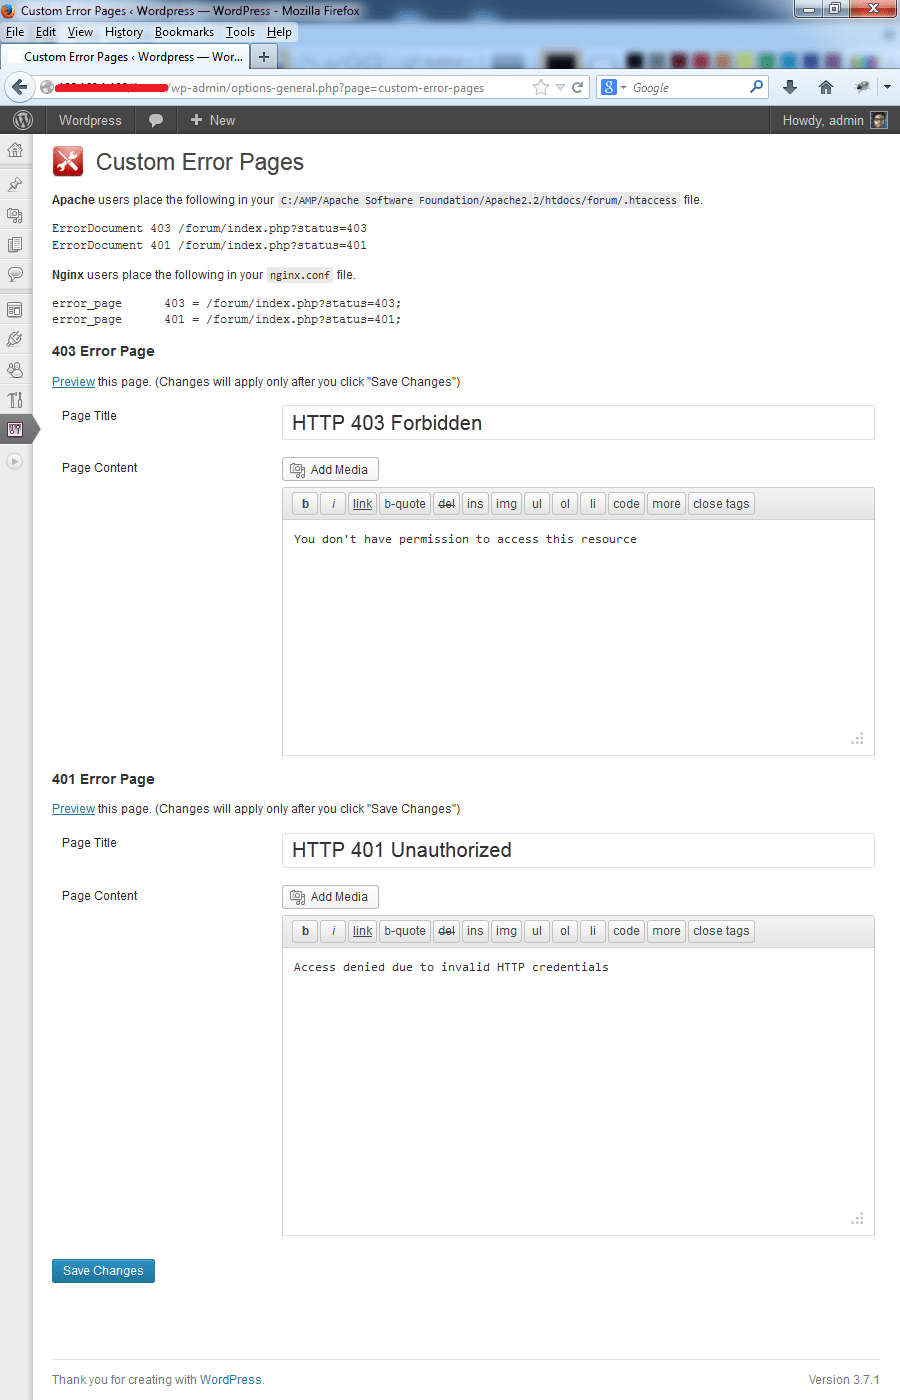Click the browser address bar URL

click(x=290, y=88)
